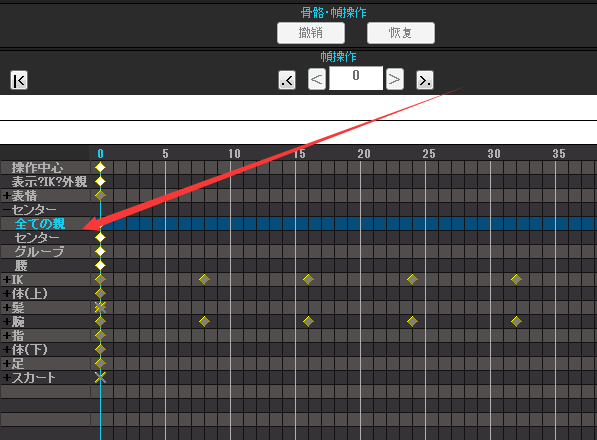This screenshot has height=440, width=597.
Task: Jump to first frame with |< button
Action: coord(19,80)
